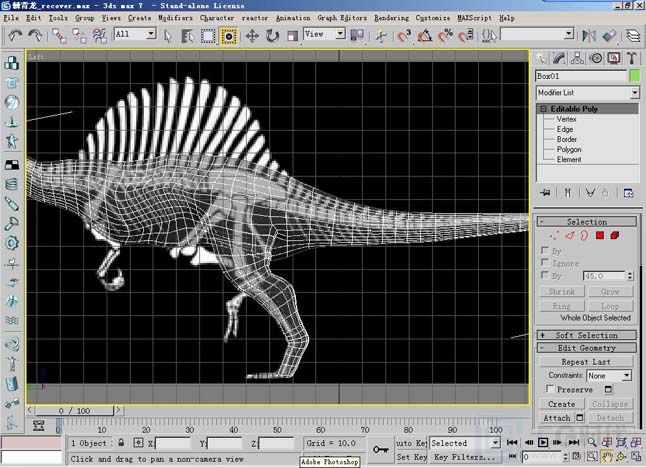Viewport: 646px width, 468px height.
Task: Open the Layer Manager icon
Action: pos(633,36)
